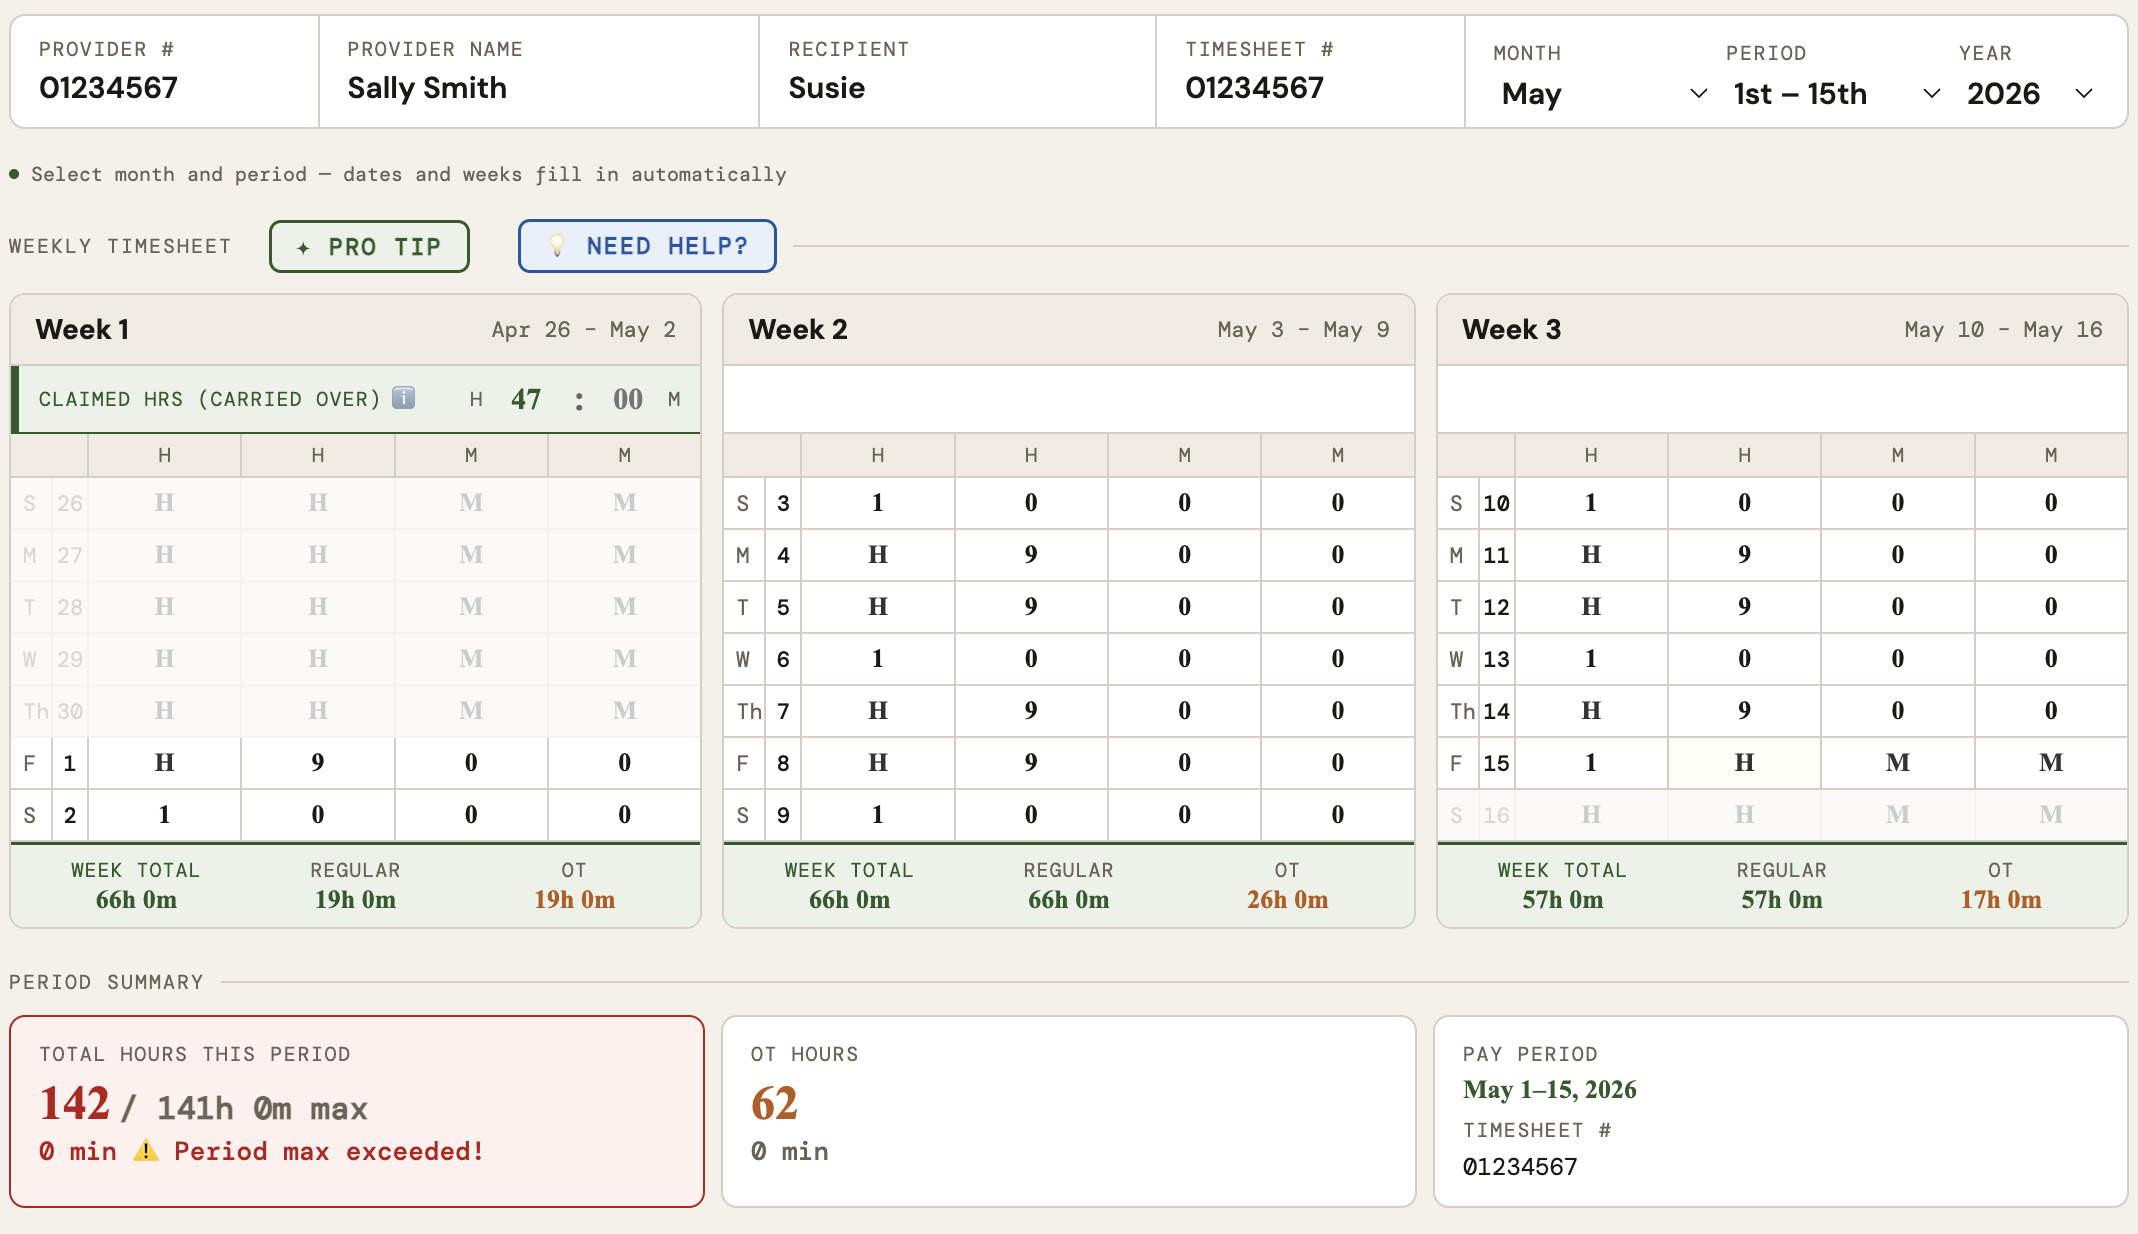2138x1234 pixels.
Task: Edit carried over minutes value 00
Action: tap(628, 399)
